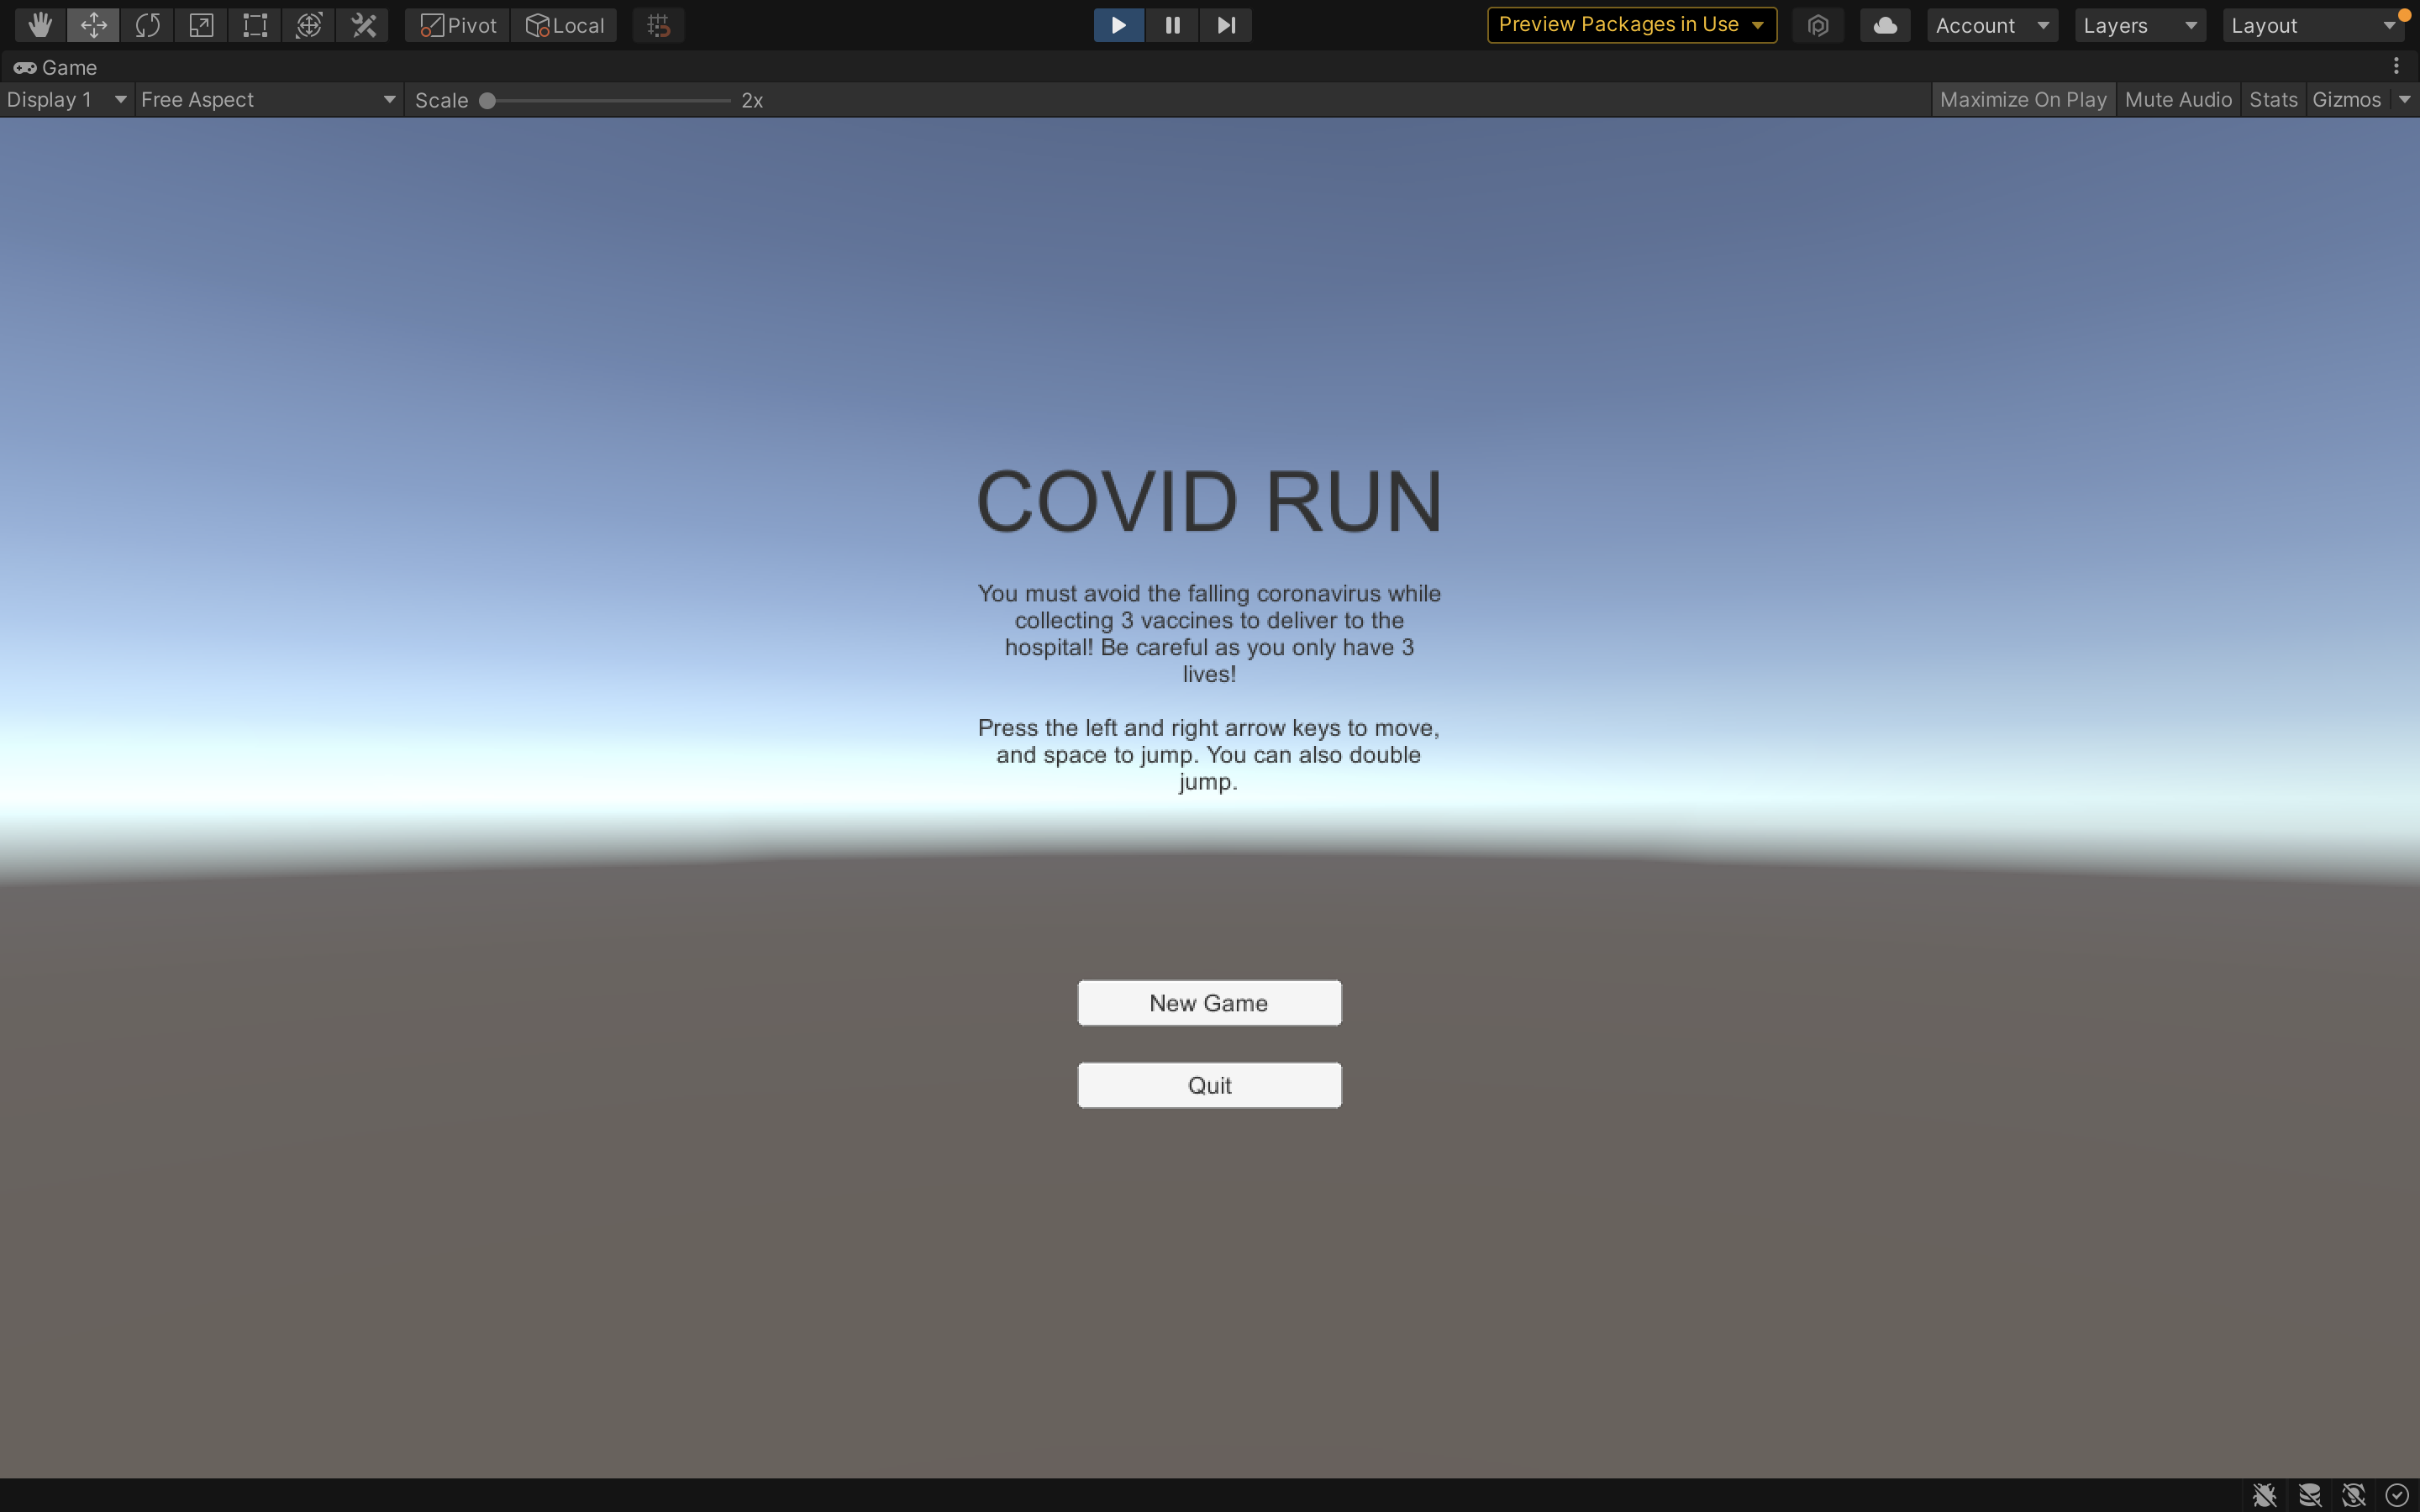Screen dimensions: 2420x1512
Task: Select the combined Transform tool
Action: 309,25
